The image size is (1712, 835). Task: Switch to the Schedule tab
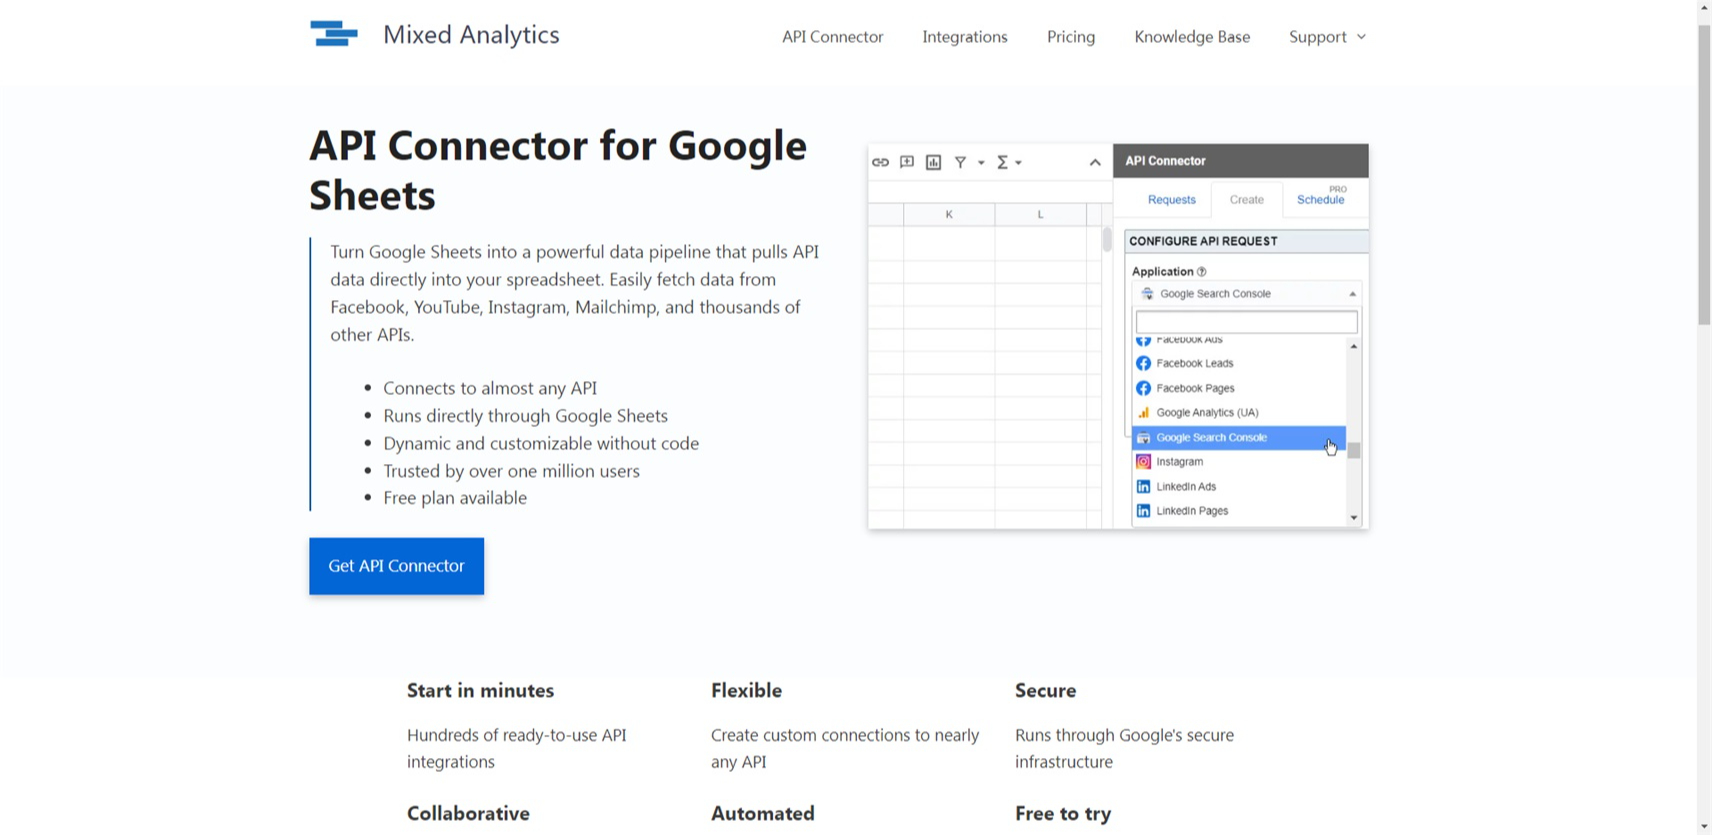tap(1320, 200)
